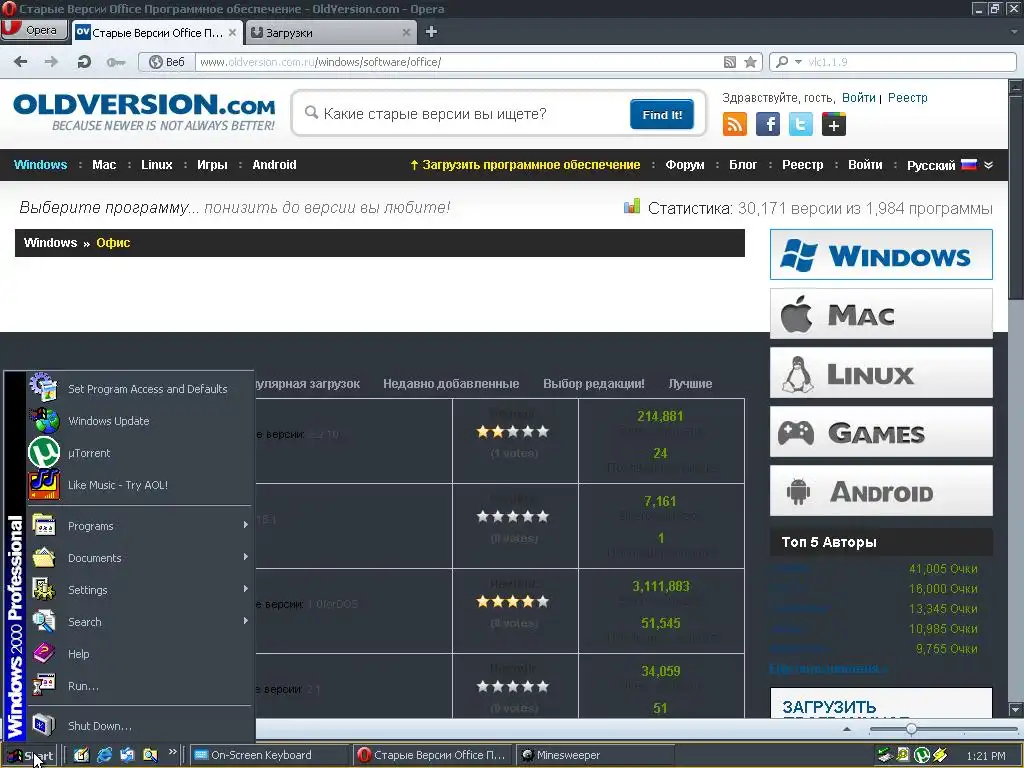Open the Linux category banner
This screenshot has height=768, width=1024.
pos(881,373)
